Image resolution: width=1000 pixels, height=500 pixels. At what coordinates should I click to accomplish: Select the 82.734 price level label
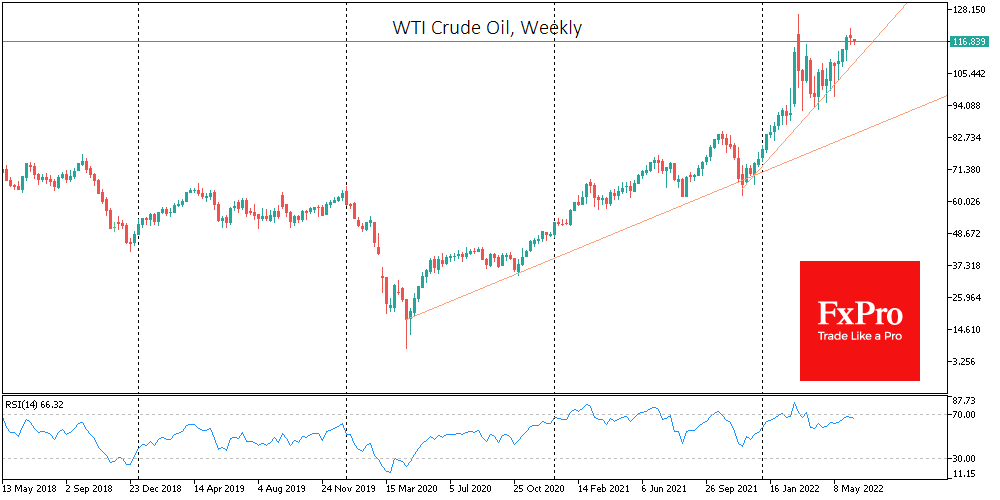pyautogui.click(x=969, y=138)
